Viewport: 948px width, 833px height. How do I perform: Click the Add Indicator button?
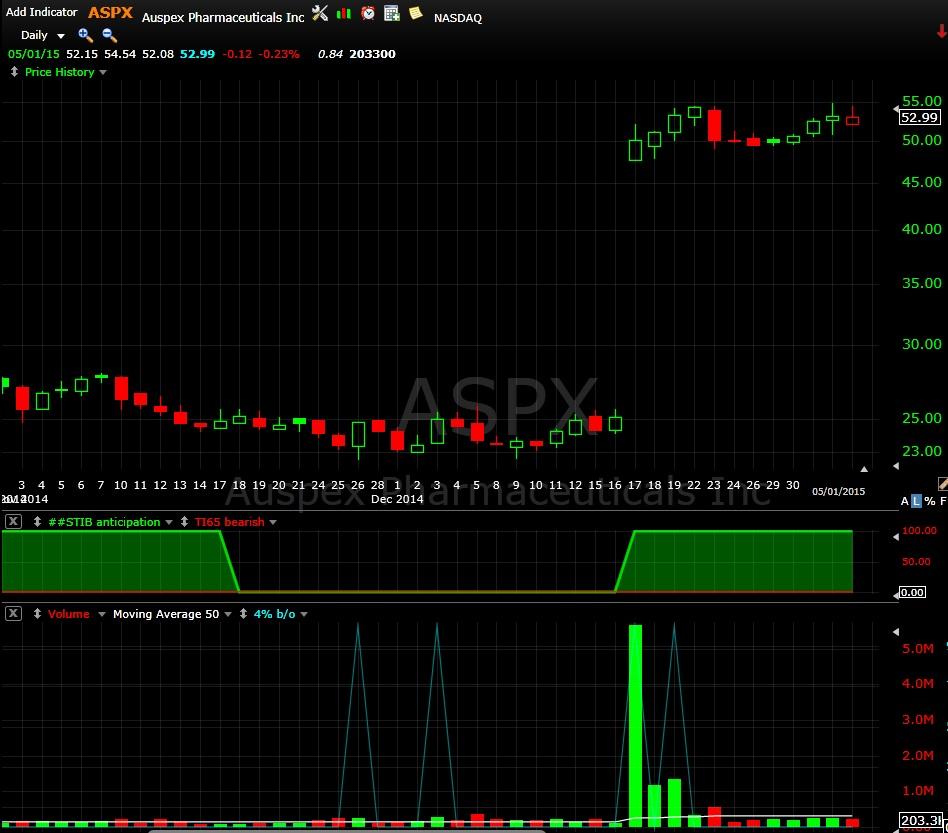(x=42, y=12)
